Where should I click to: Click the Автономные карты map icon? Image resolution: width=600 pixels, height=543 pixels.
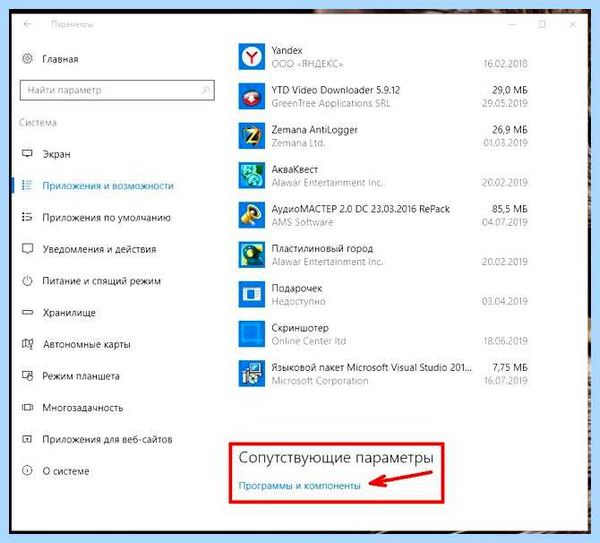pyautogui.click(x=27, y=344)
